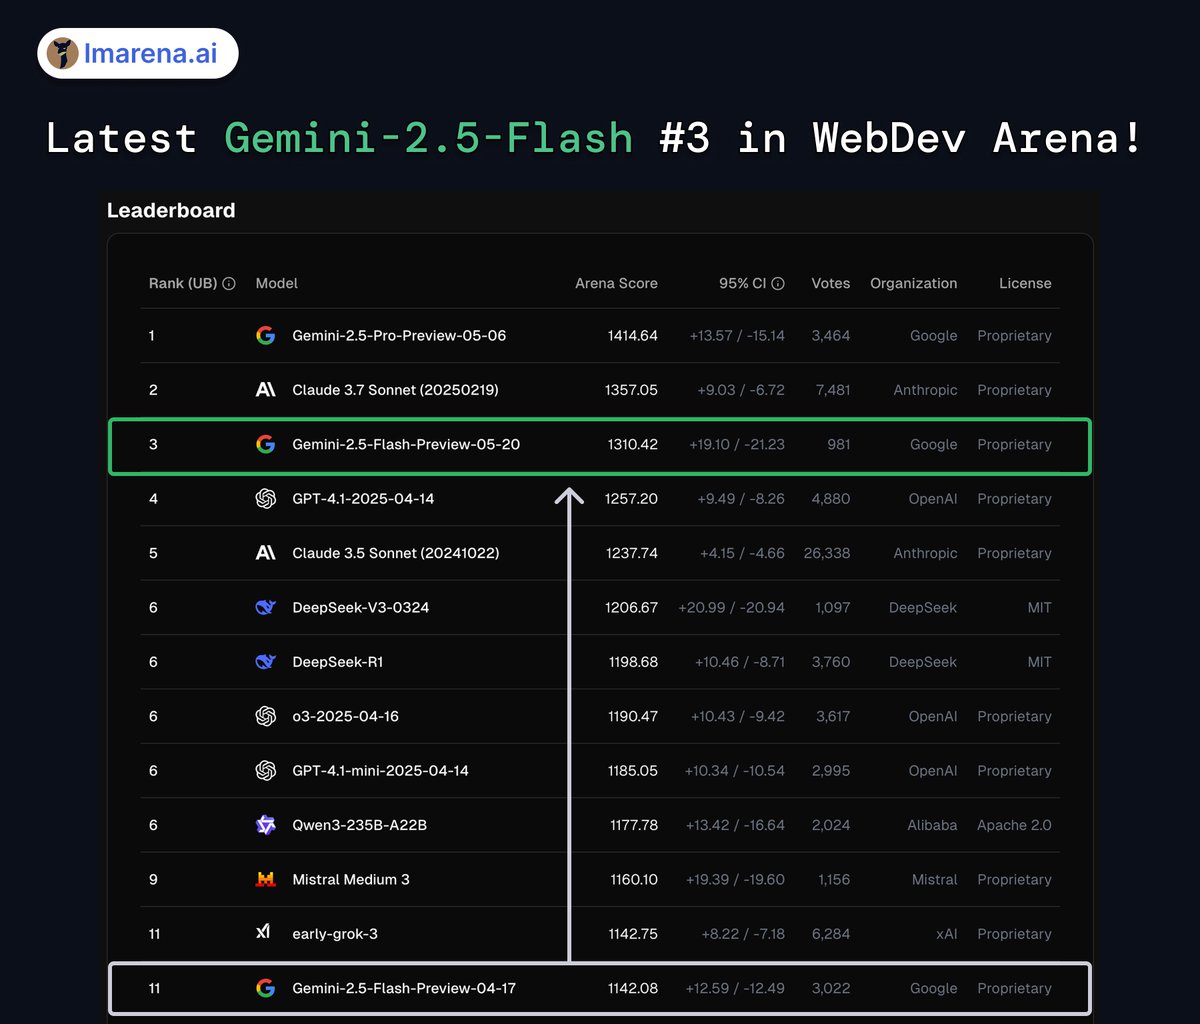Sort by the Votes column header
The width and height of the screenshot is (1200, 1024).
click(831, 284)
